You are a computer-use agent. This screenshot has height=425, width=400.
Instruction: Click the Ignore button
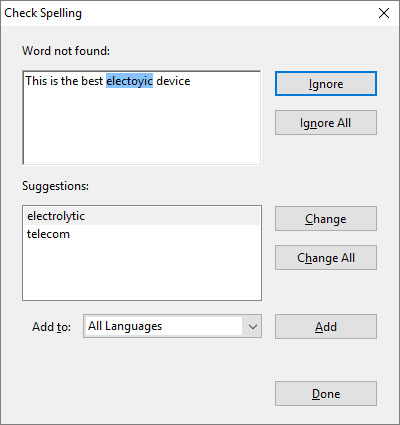[326, 84]
